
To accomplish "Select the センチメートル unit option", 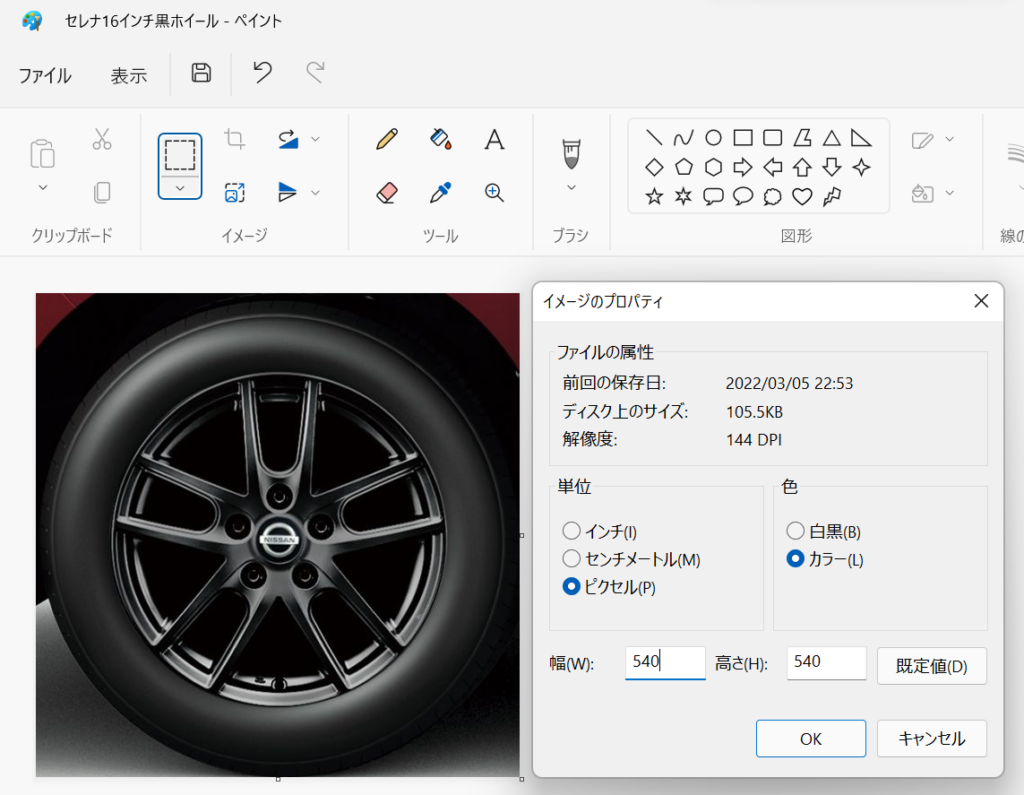I will coord(571,558).
